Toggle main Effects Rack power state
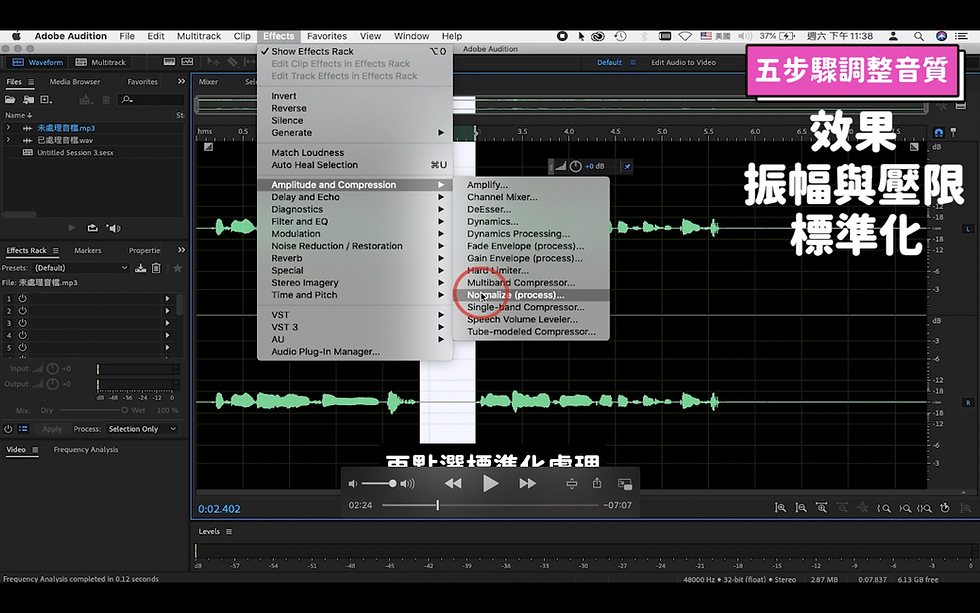 pyautogui.click(x=8, y=429)
